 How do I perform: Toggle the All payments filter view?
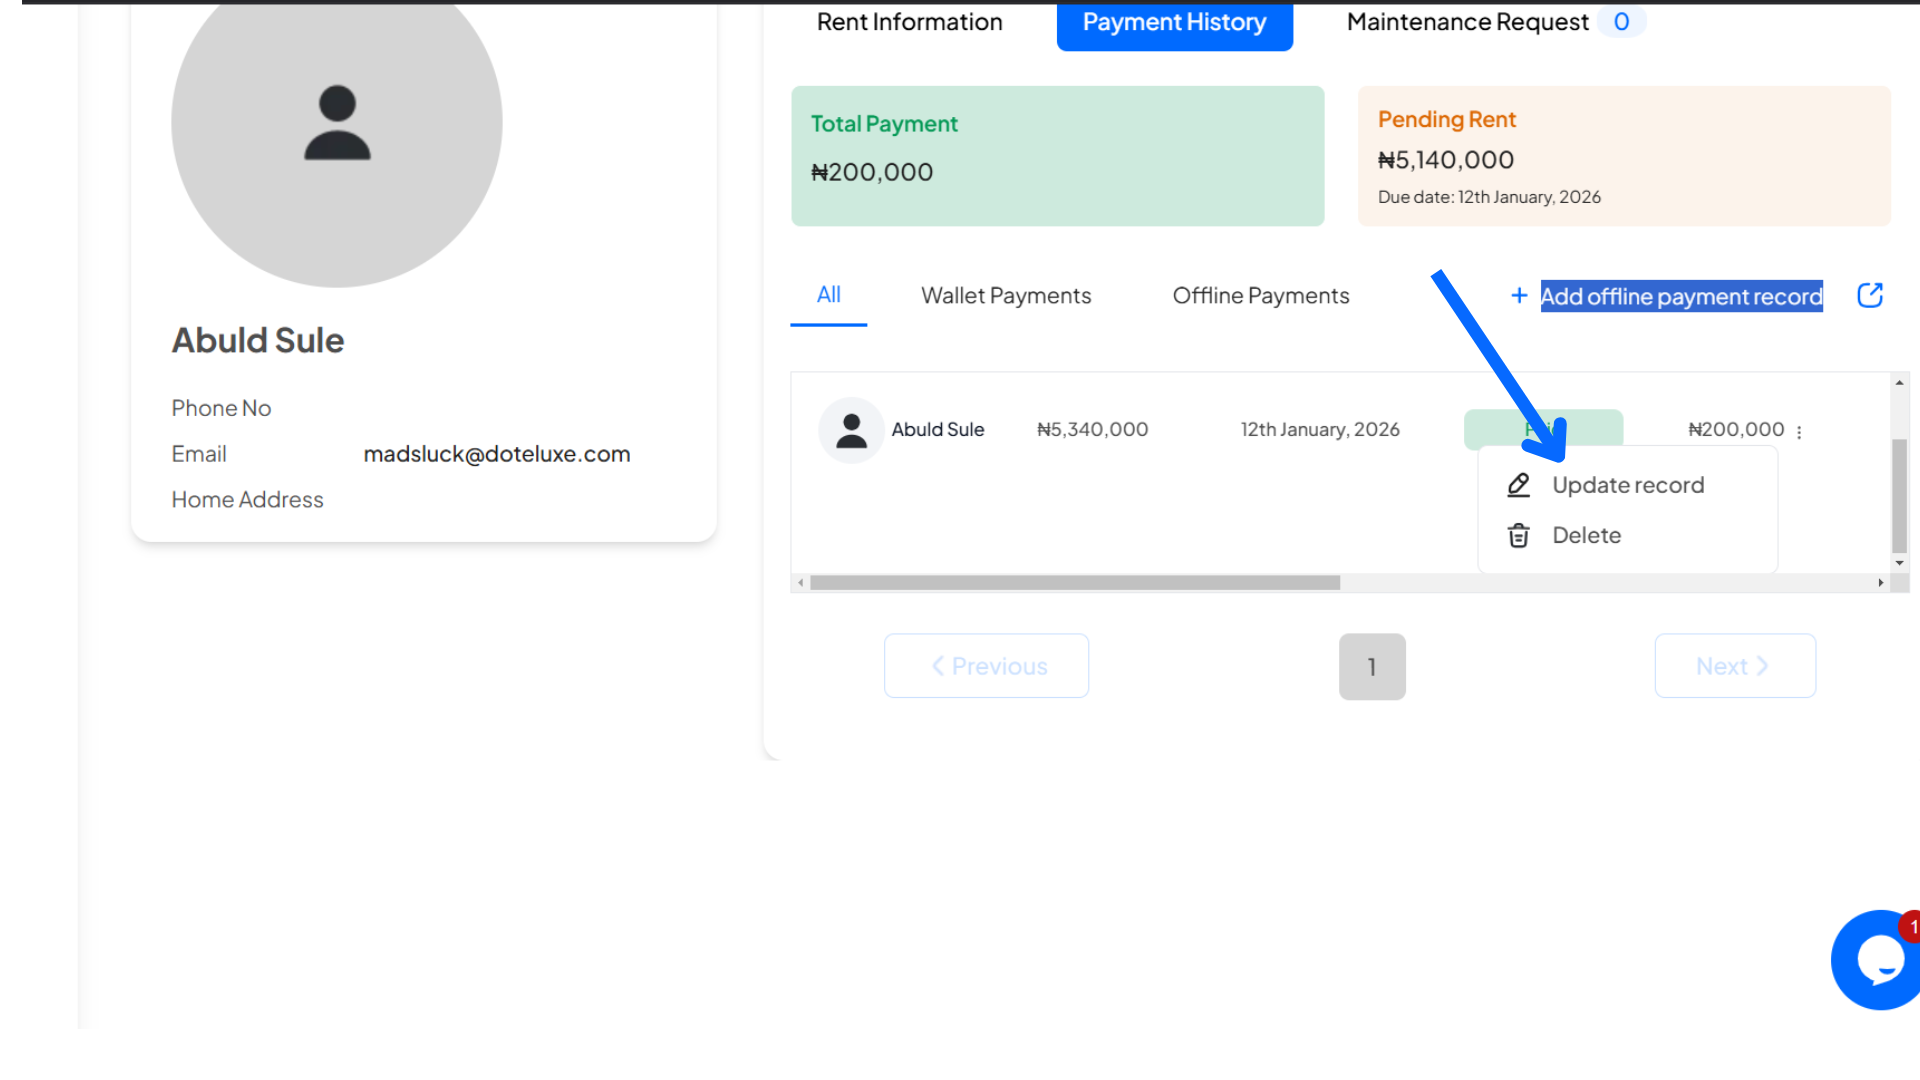pyautogui.click(x=828, y=294)
